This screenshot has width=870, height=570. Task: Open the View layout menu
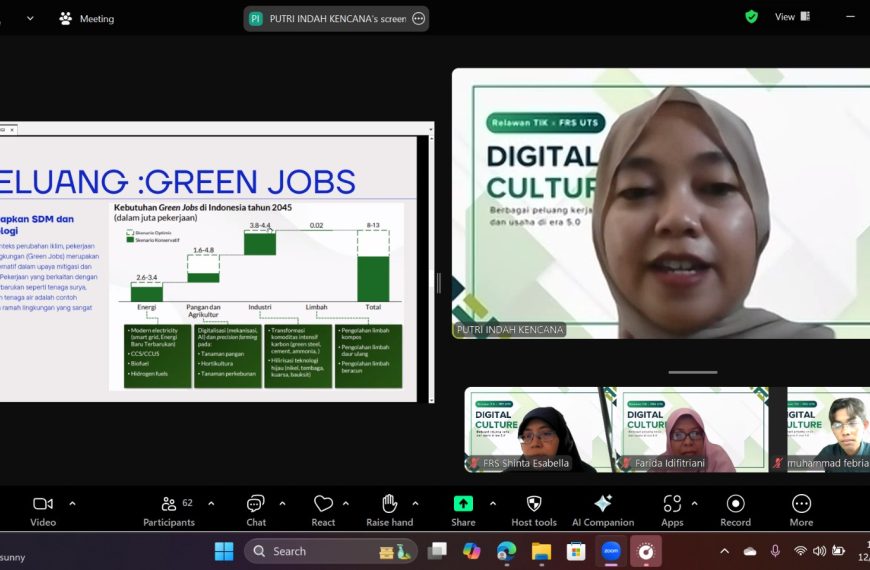(x=792, y=17)
